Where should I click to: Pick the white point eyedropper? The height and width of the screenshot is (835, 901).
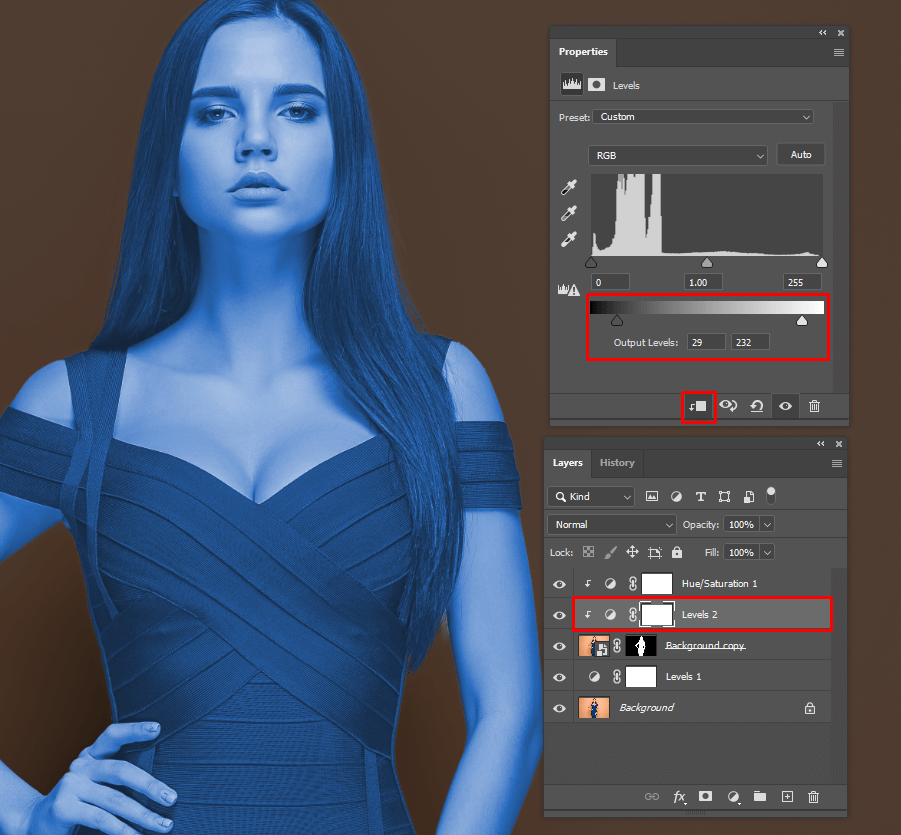569,239
